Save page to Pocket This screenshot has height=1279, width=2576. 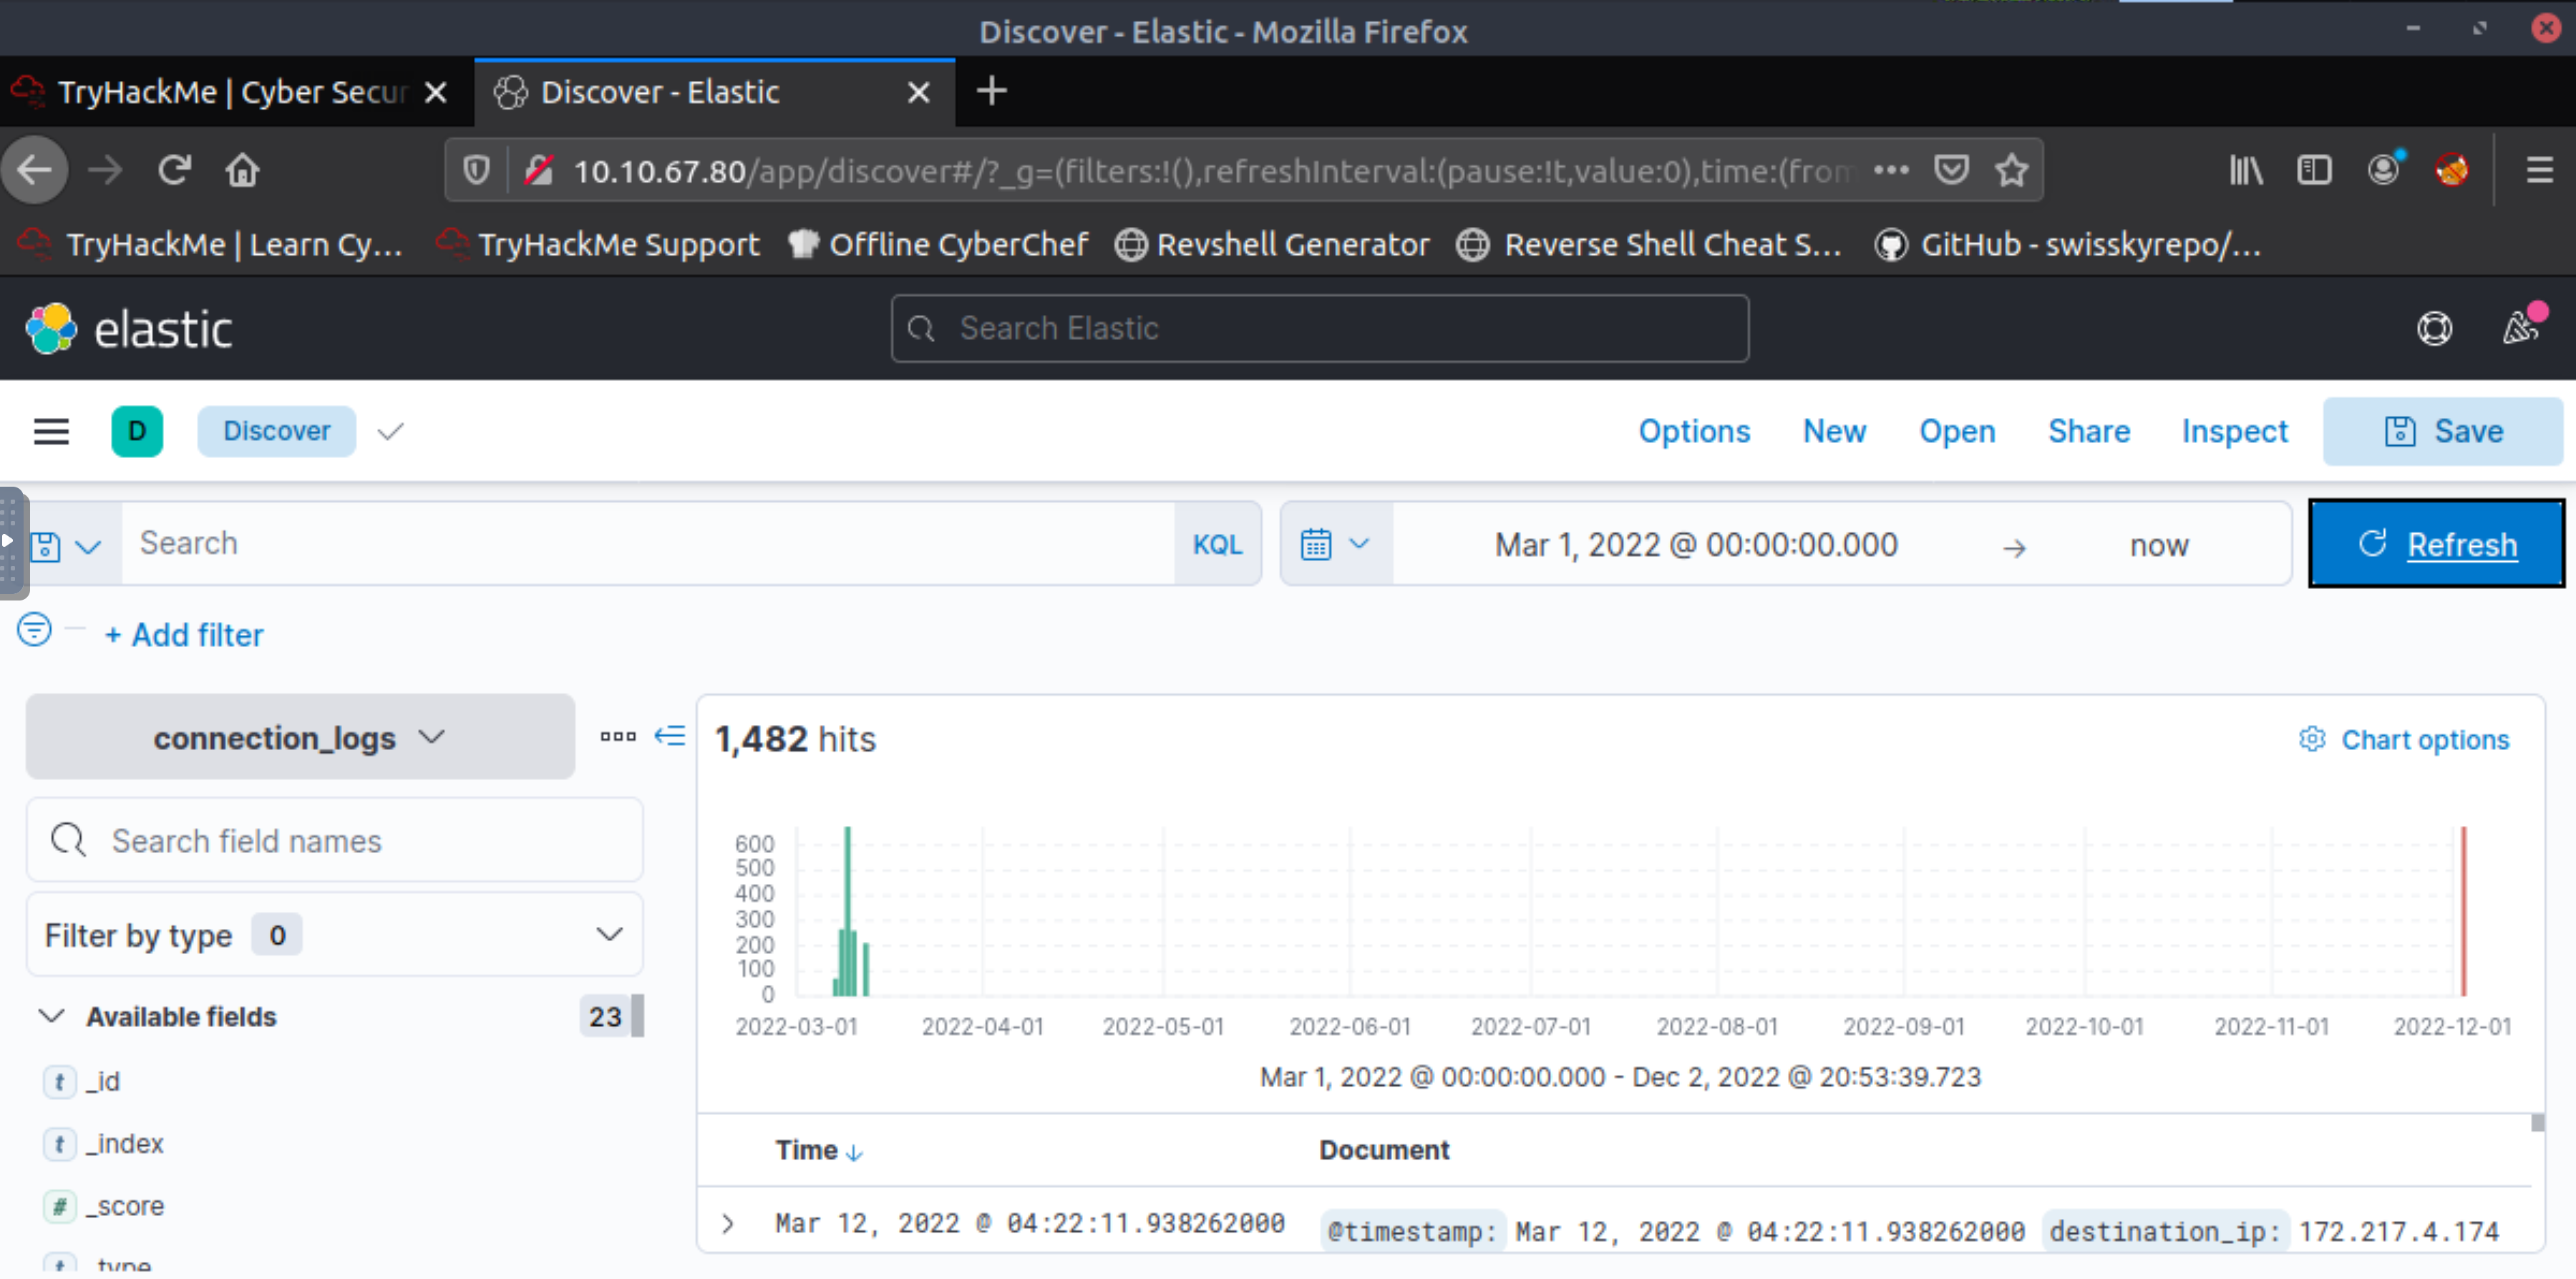1951,170
